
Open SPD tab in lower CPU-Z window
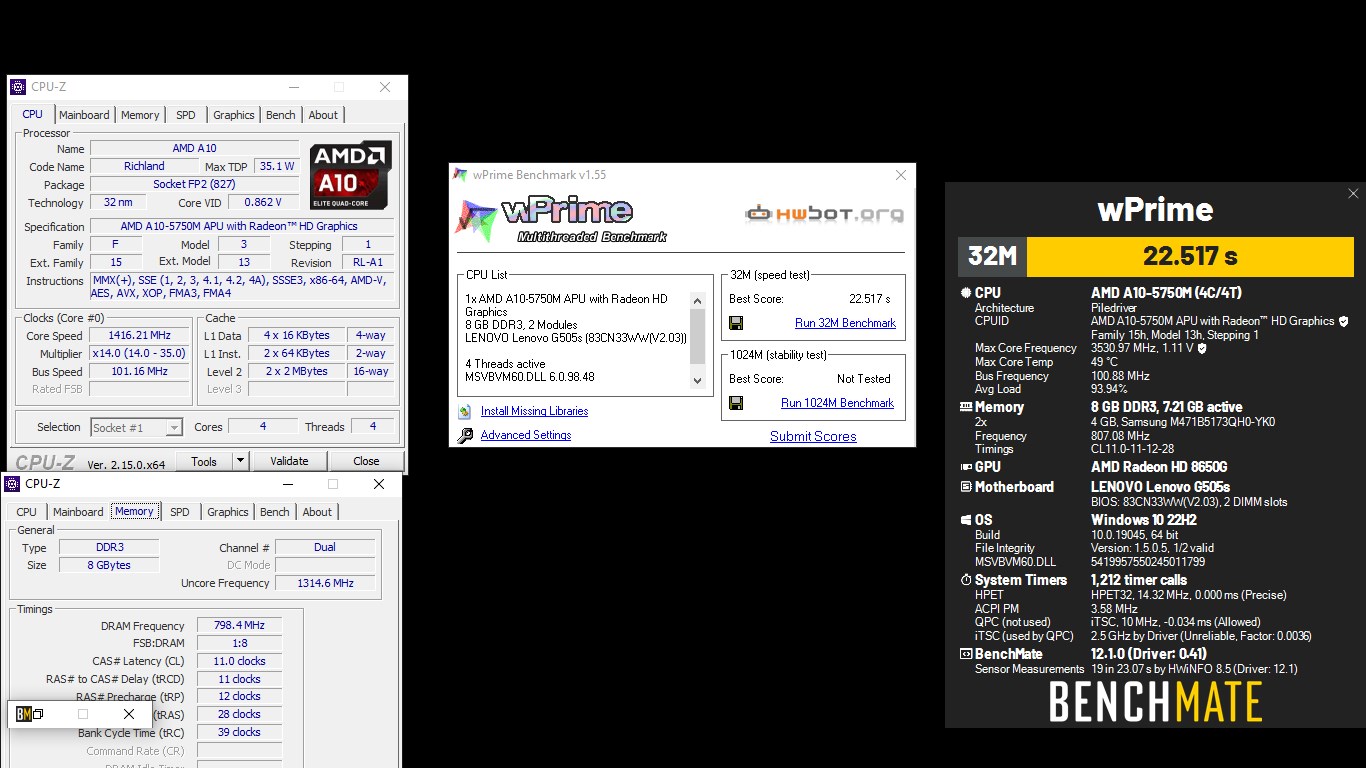180,512
